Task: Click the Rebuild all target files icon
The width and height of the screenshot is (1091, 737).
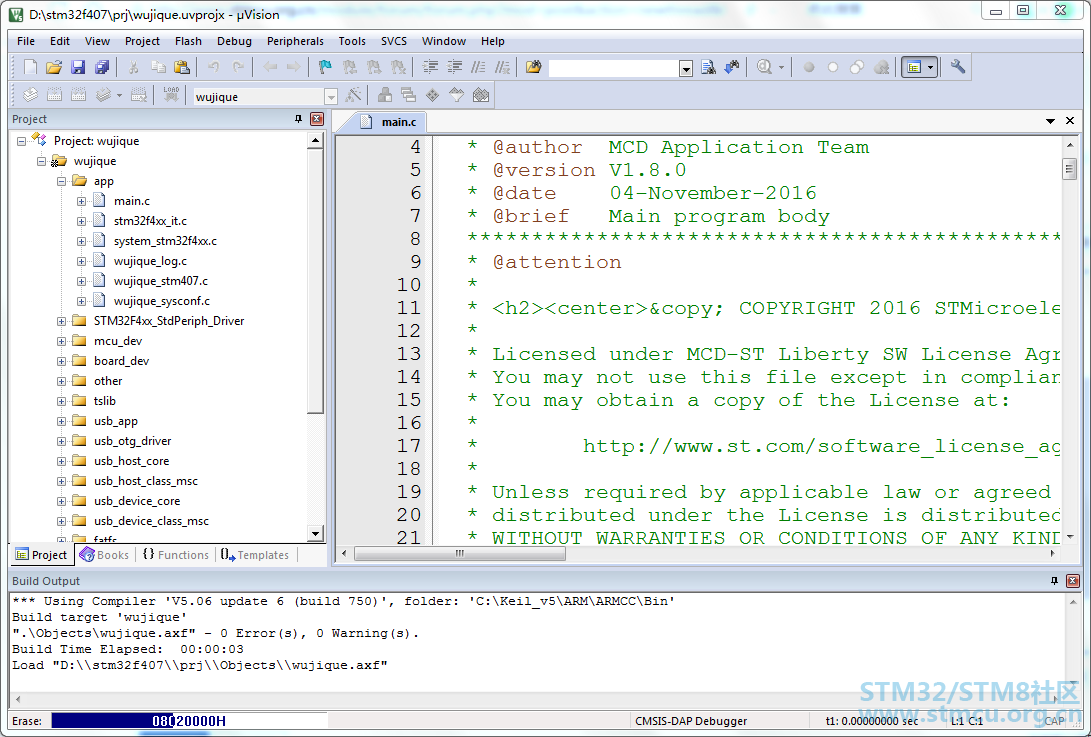Action: tap(79, 95)
